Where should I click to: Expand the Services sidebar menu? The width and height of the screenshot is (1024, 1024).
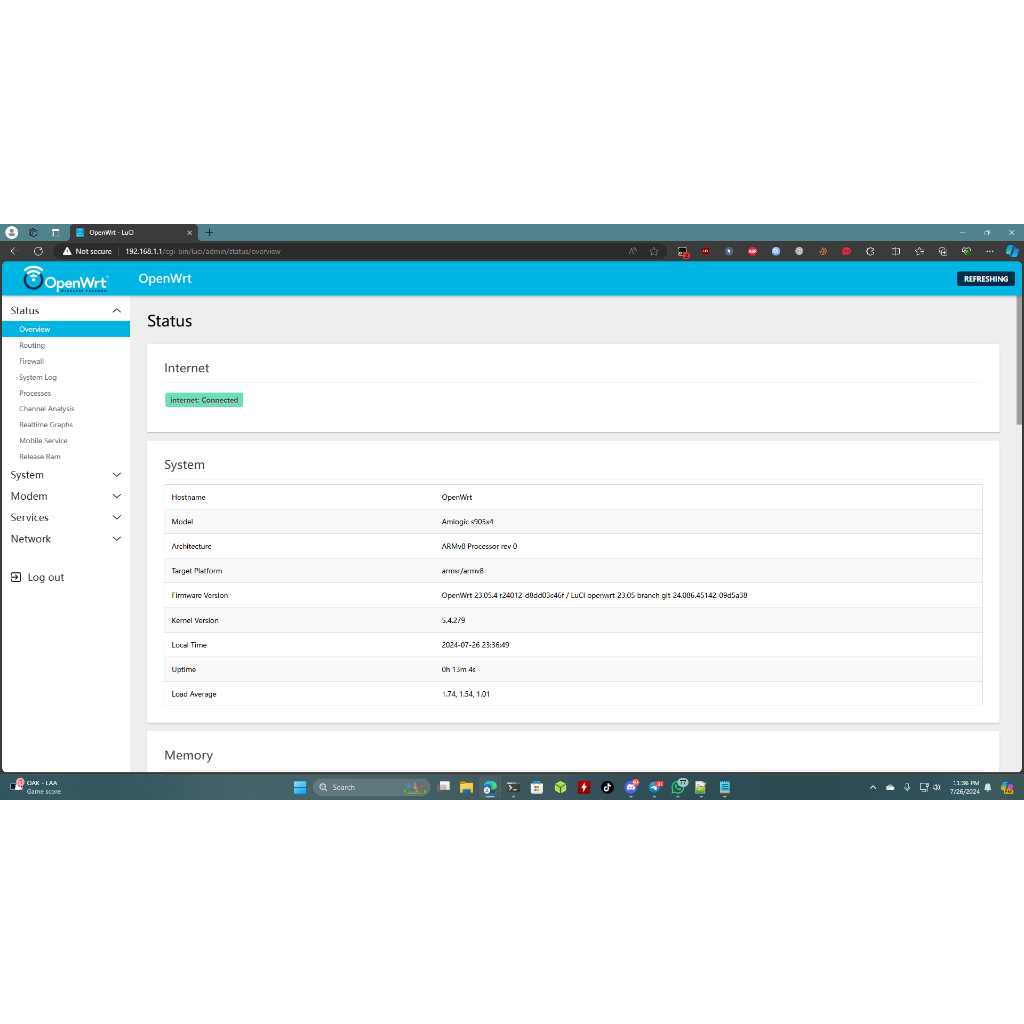(x=65, y=518)
